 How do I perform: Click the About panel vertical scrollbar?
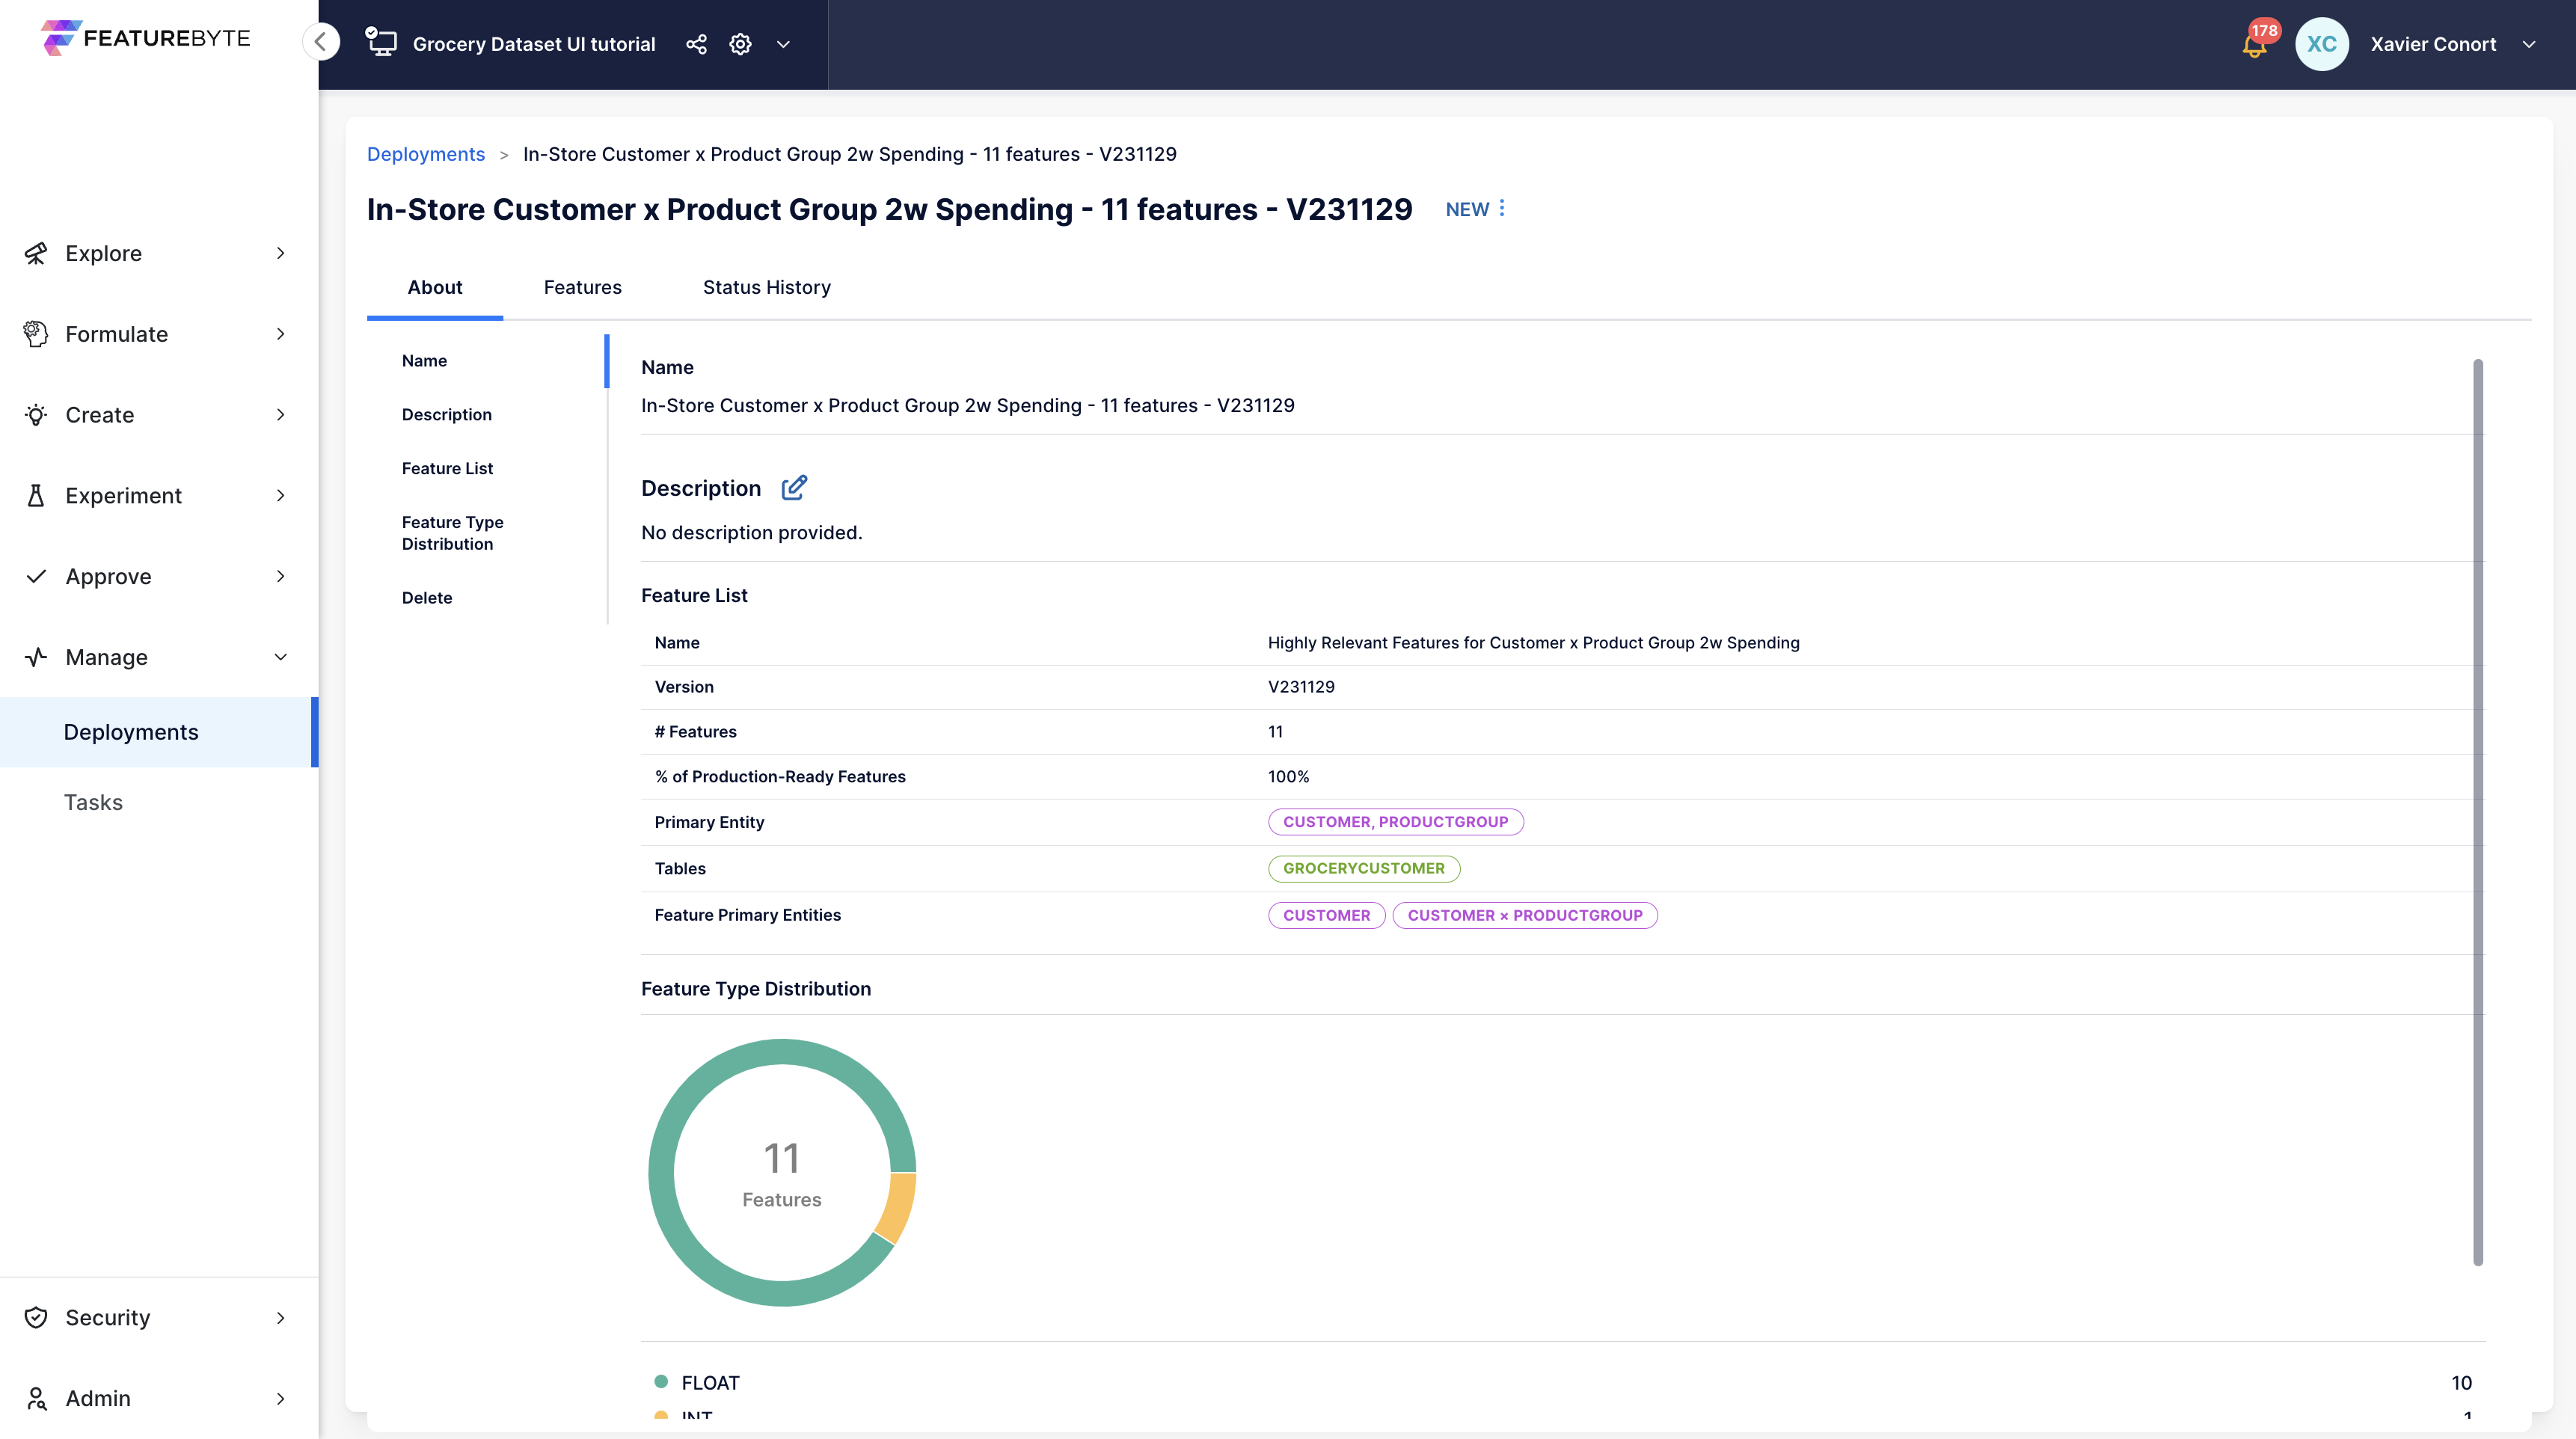point(2478,812)
